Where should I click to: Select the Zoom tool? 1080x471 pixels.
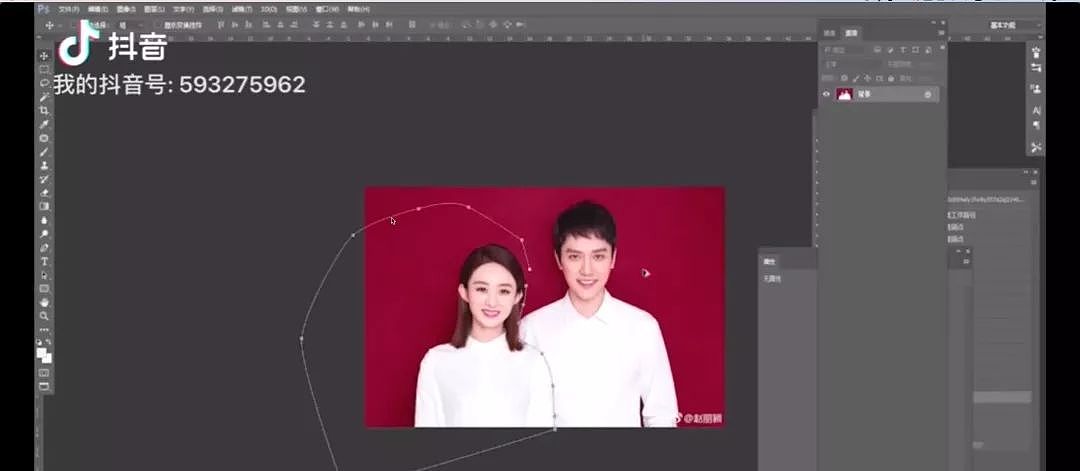coord(44,316)
